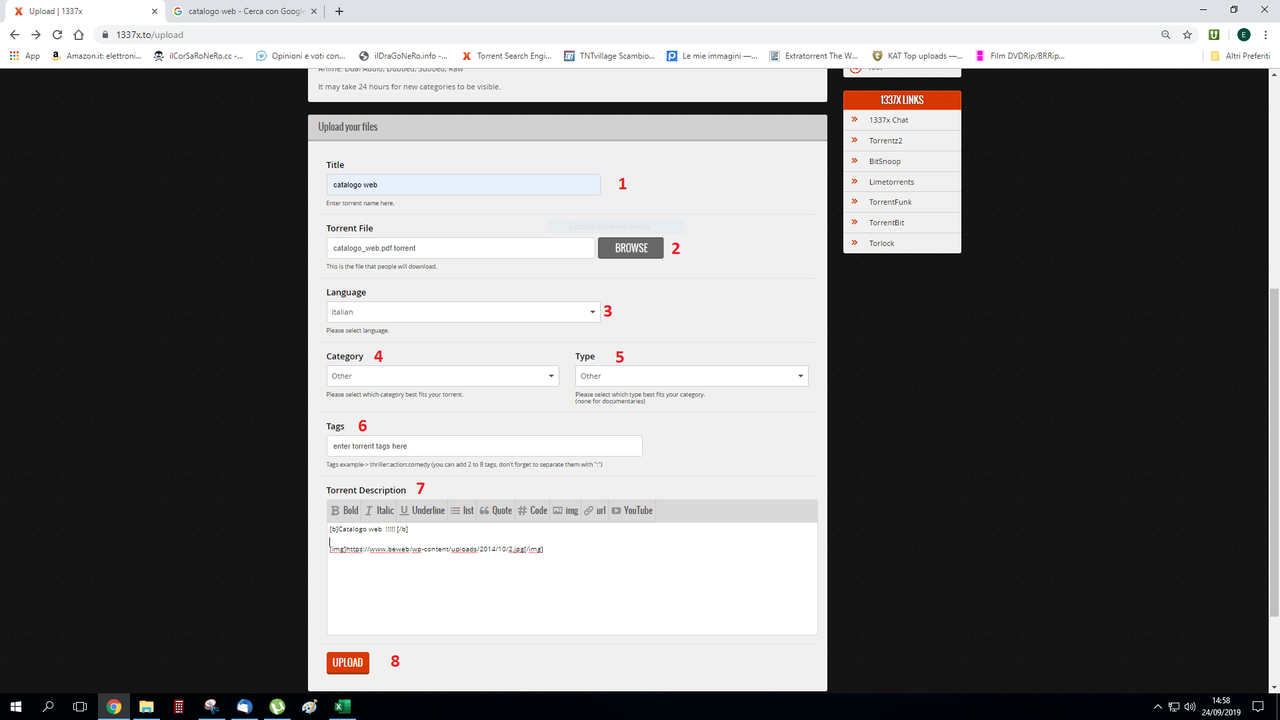1280x720 pixels.
Task: Open the Type dropdown
Action: pos(691,376)
